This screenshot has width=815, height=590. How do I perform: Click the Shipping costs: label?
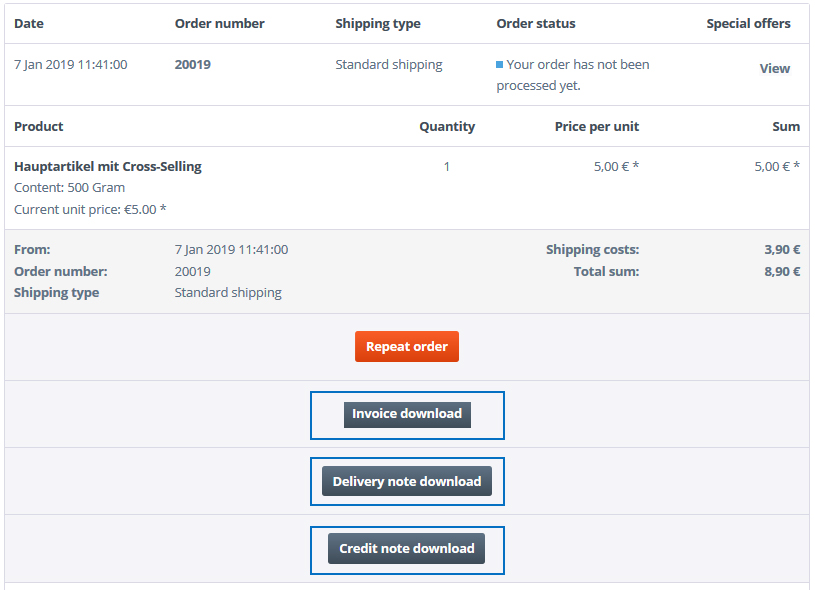[593, 250]
